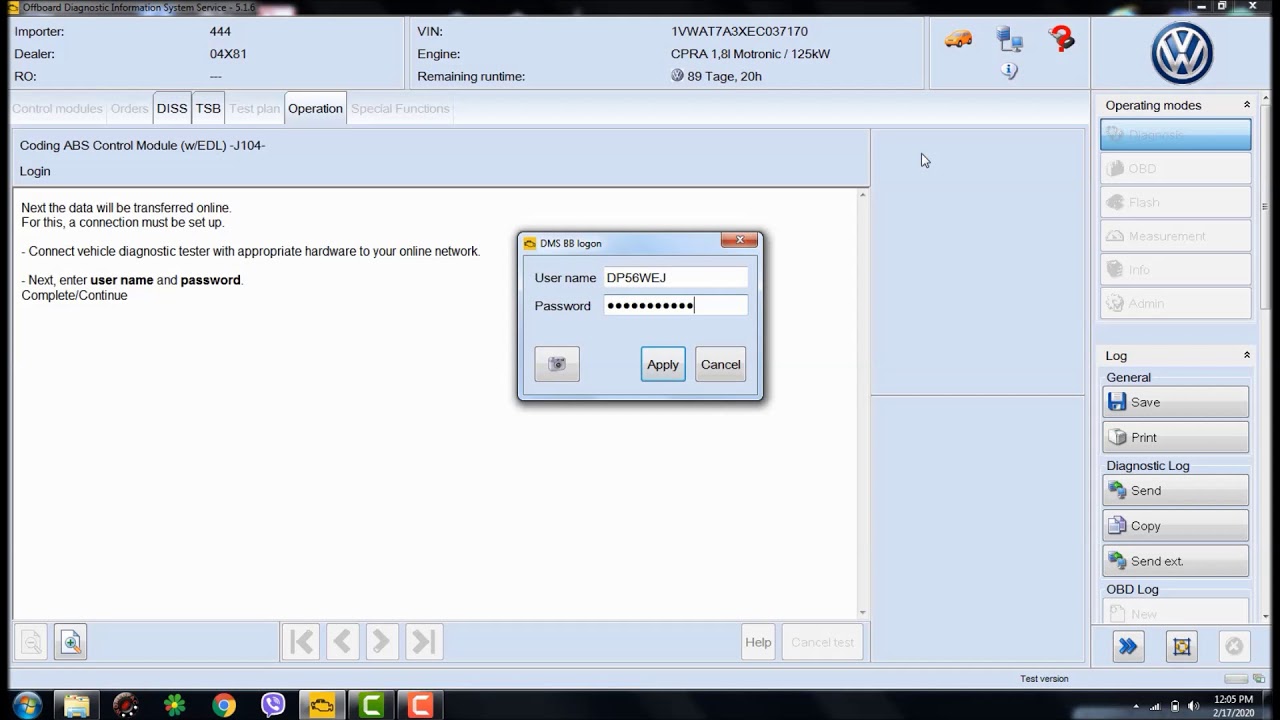Click the orange car vehicle icon
Screen dimensions: 1280x720
point(958,40)
